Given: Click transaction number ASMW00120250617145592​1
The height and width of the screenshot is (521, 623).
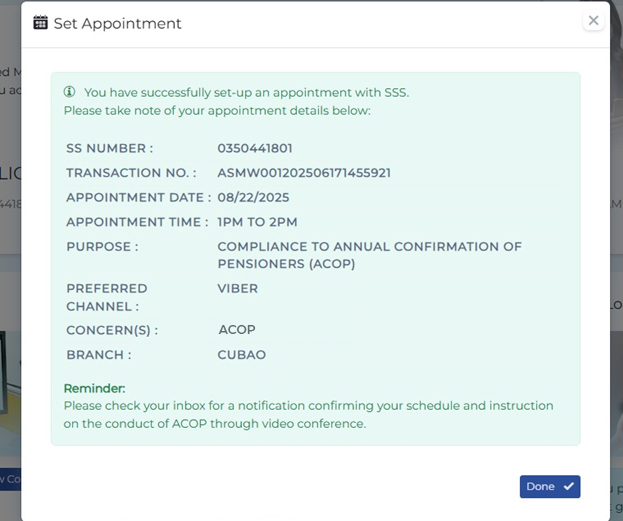Looking at the screenshot, I should [304, 173].
